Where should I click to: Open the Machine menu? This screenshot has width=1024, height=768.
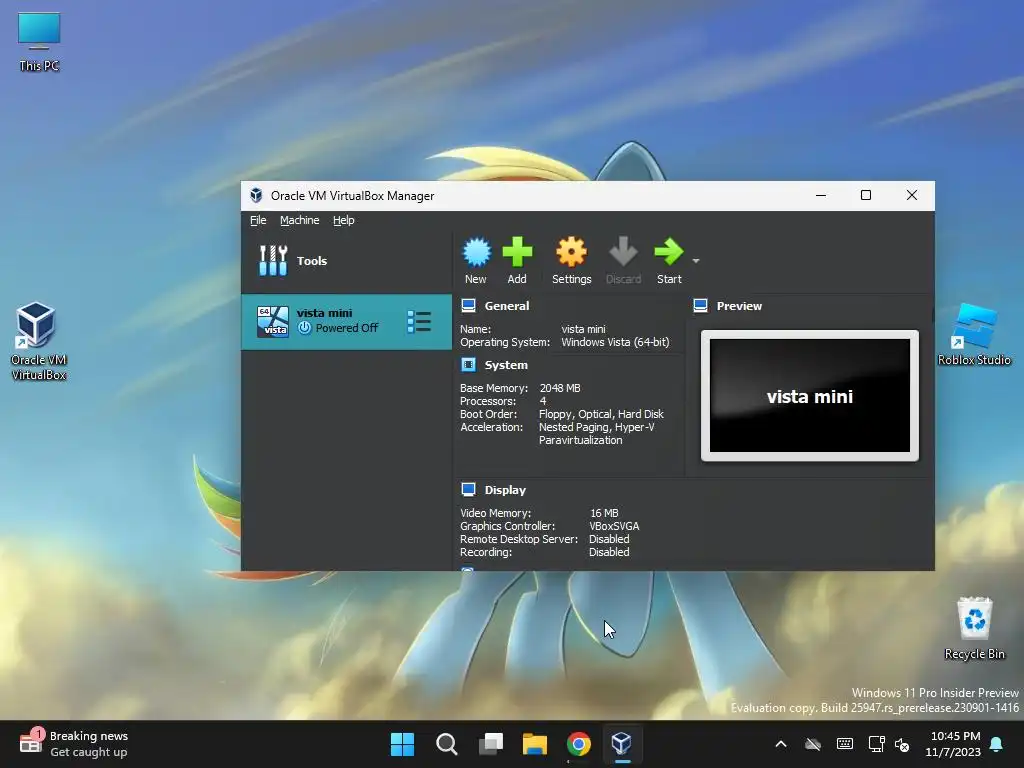tap(299, 220)
